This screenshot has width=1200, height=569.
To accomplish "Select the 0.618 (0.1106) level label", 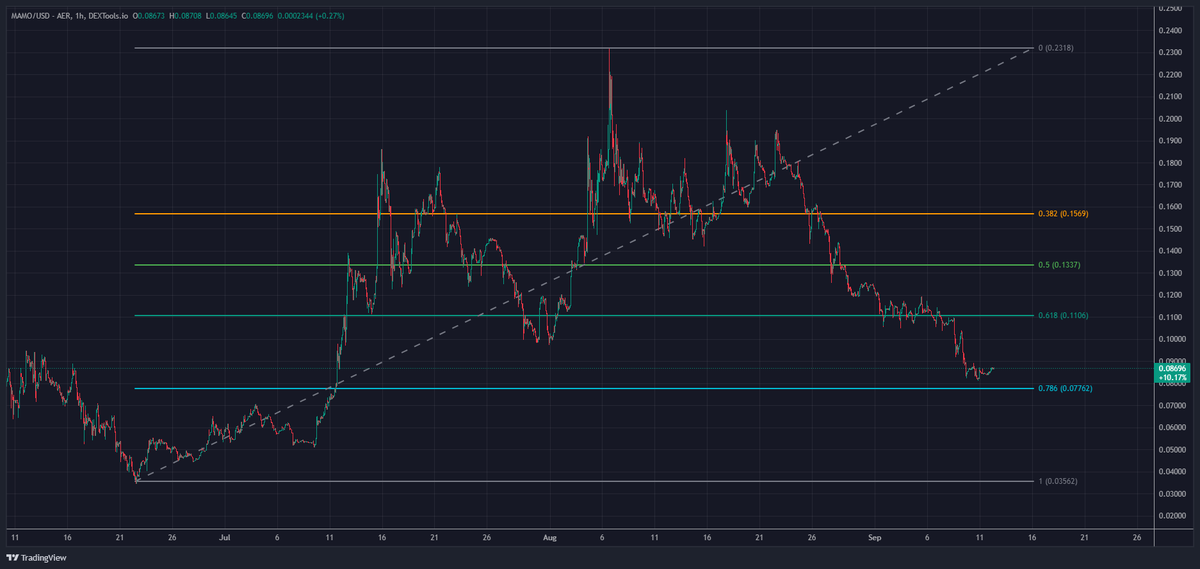I will [1063, 316].
